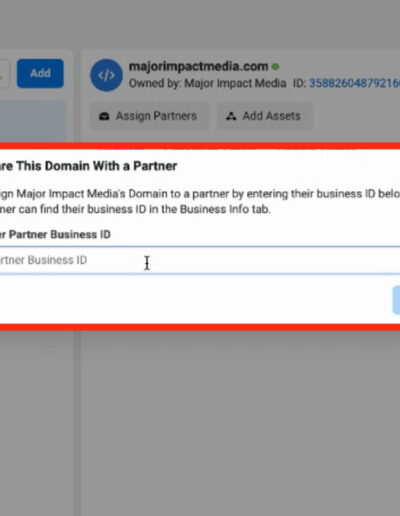Click the light blue confirm button in dialog
Image resolution: width=400 pixels, height=516 pixels.
pyautogui.click(x=396, y=300)
